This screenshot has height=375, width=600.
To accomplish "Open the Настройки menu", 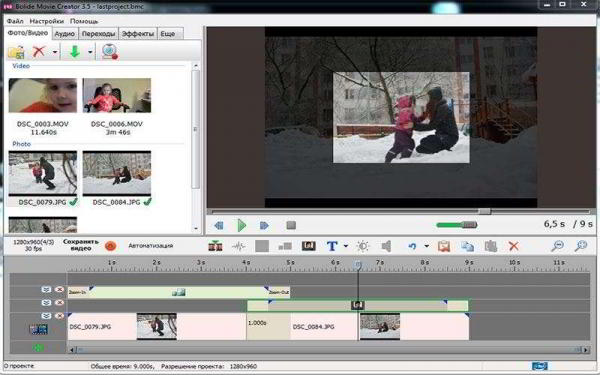I will coord(47,21).
